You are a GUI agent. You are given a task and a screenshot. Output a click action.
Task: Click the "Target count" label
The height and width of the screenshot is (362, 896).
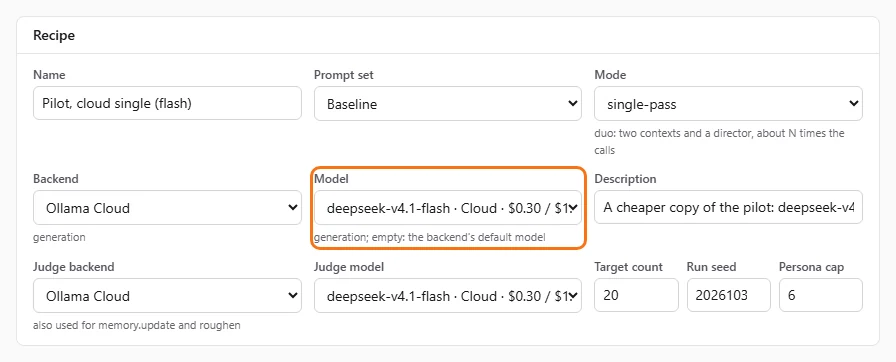tap(629, 267)
